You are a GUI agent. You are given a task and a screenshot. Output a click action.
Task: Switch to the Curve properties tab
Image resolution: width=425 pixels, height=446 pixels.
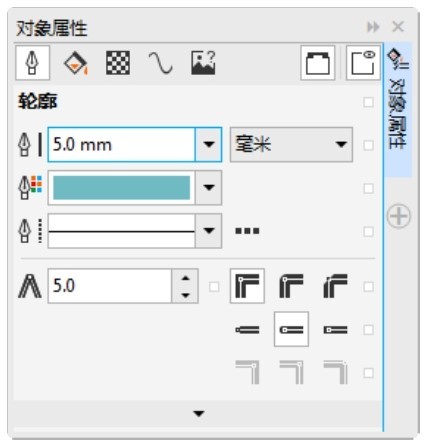click(160, 63)
